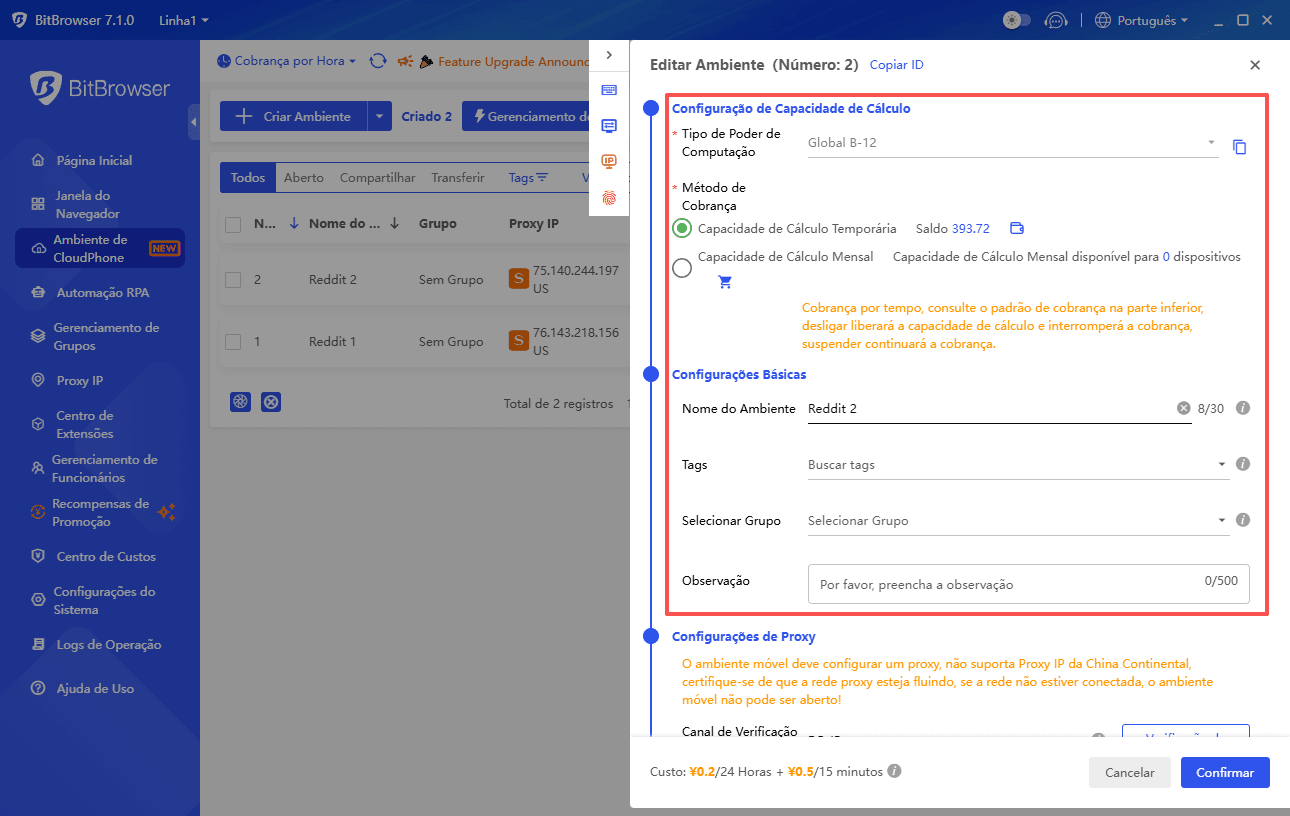Open Proxy IP in the sidebar
This screenshot has width=1290, height=816.
[x=80, y=381]
